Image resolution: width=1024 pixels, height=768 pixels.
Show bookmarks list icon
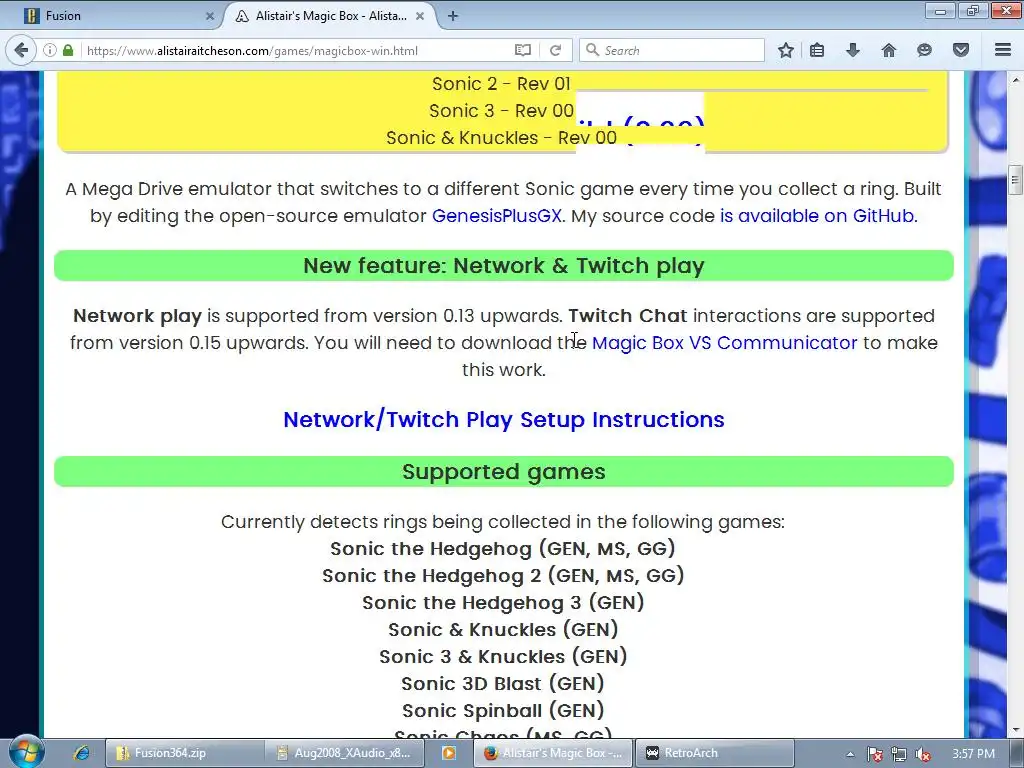coord(817,50)
